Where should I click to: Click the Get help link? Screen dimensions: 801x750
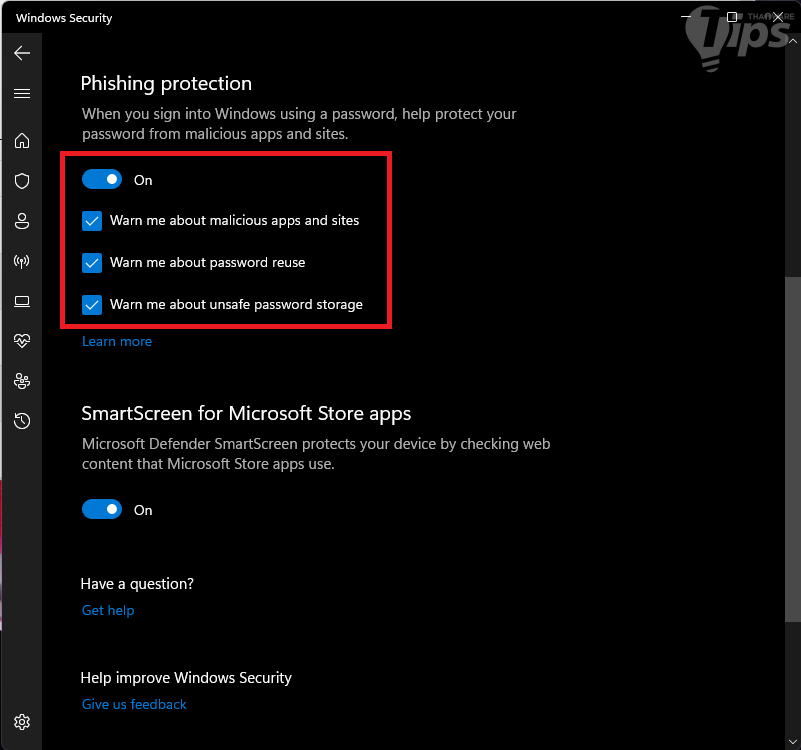pos(108,611)
